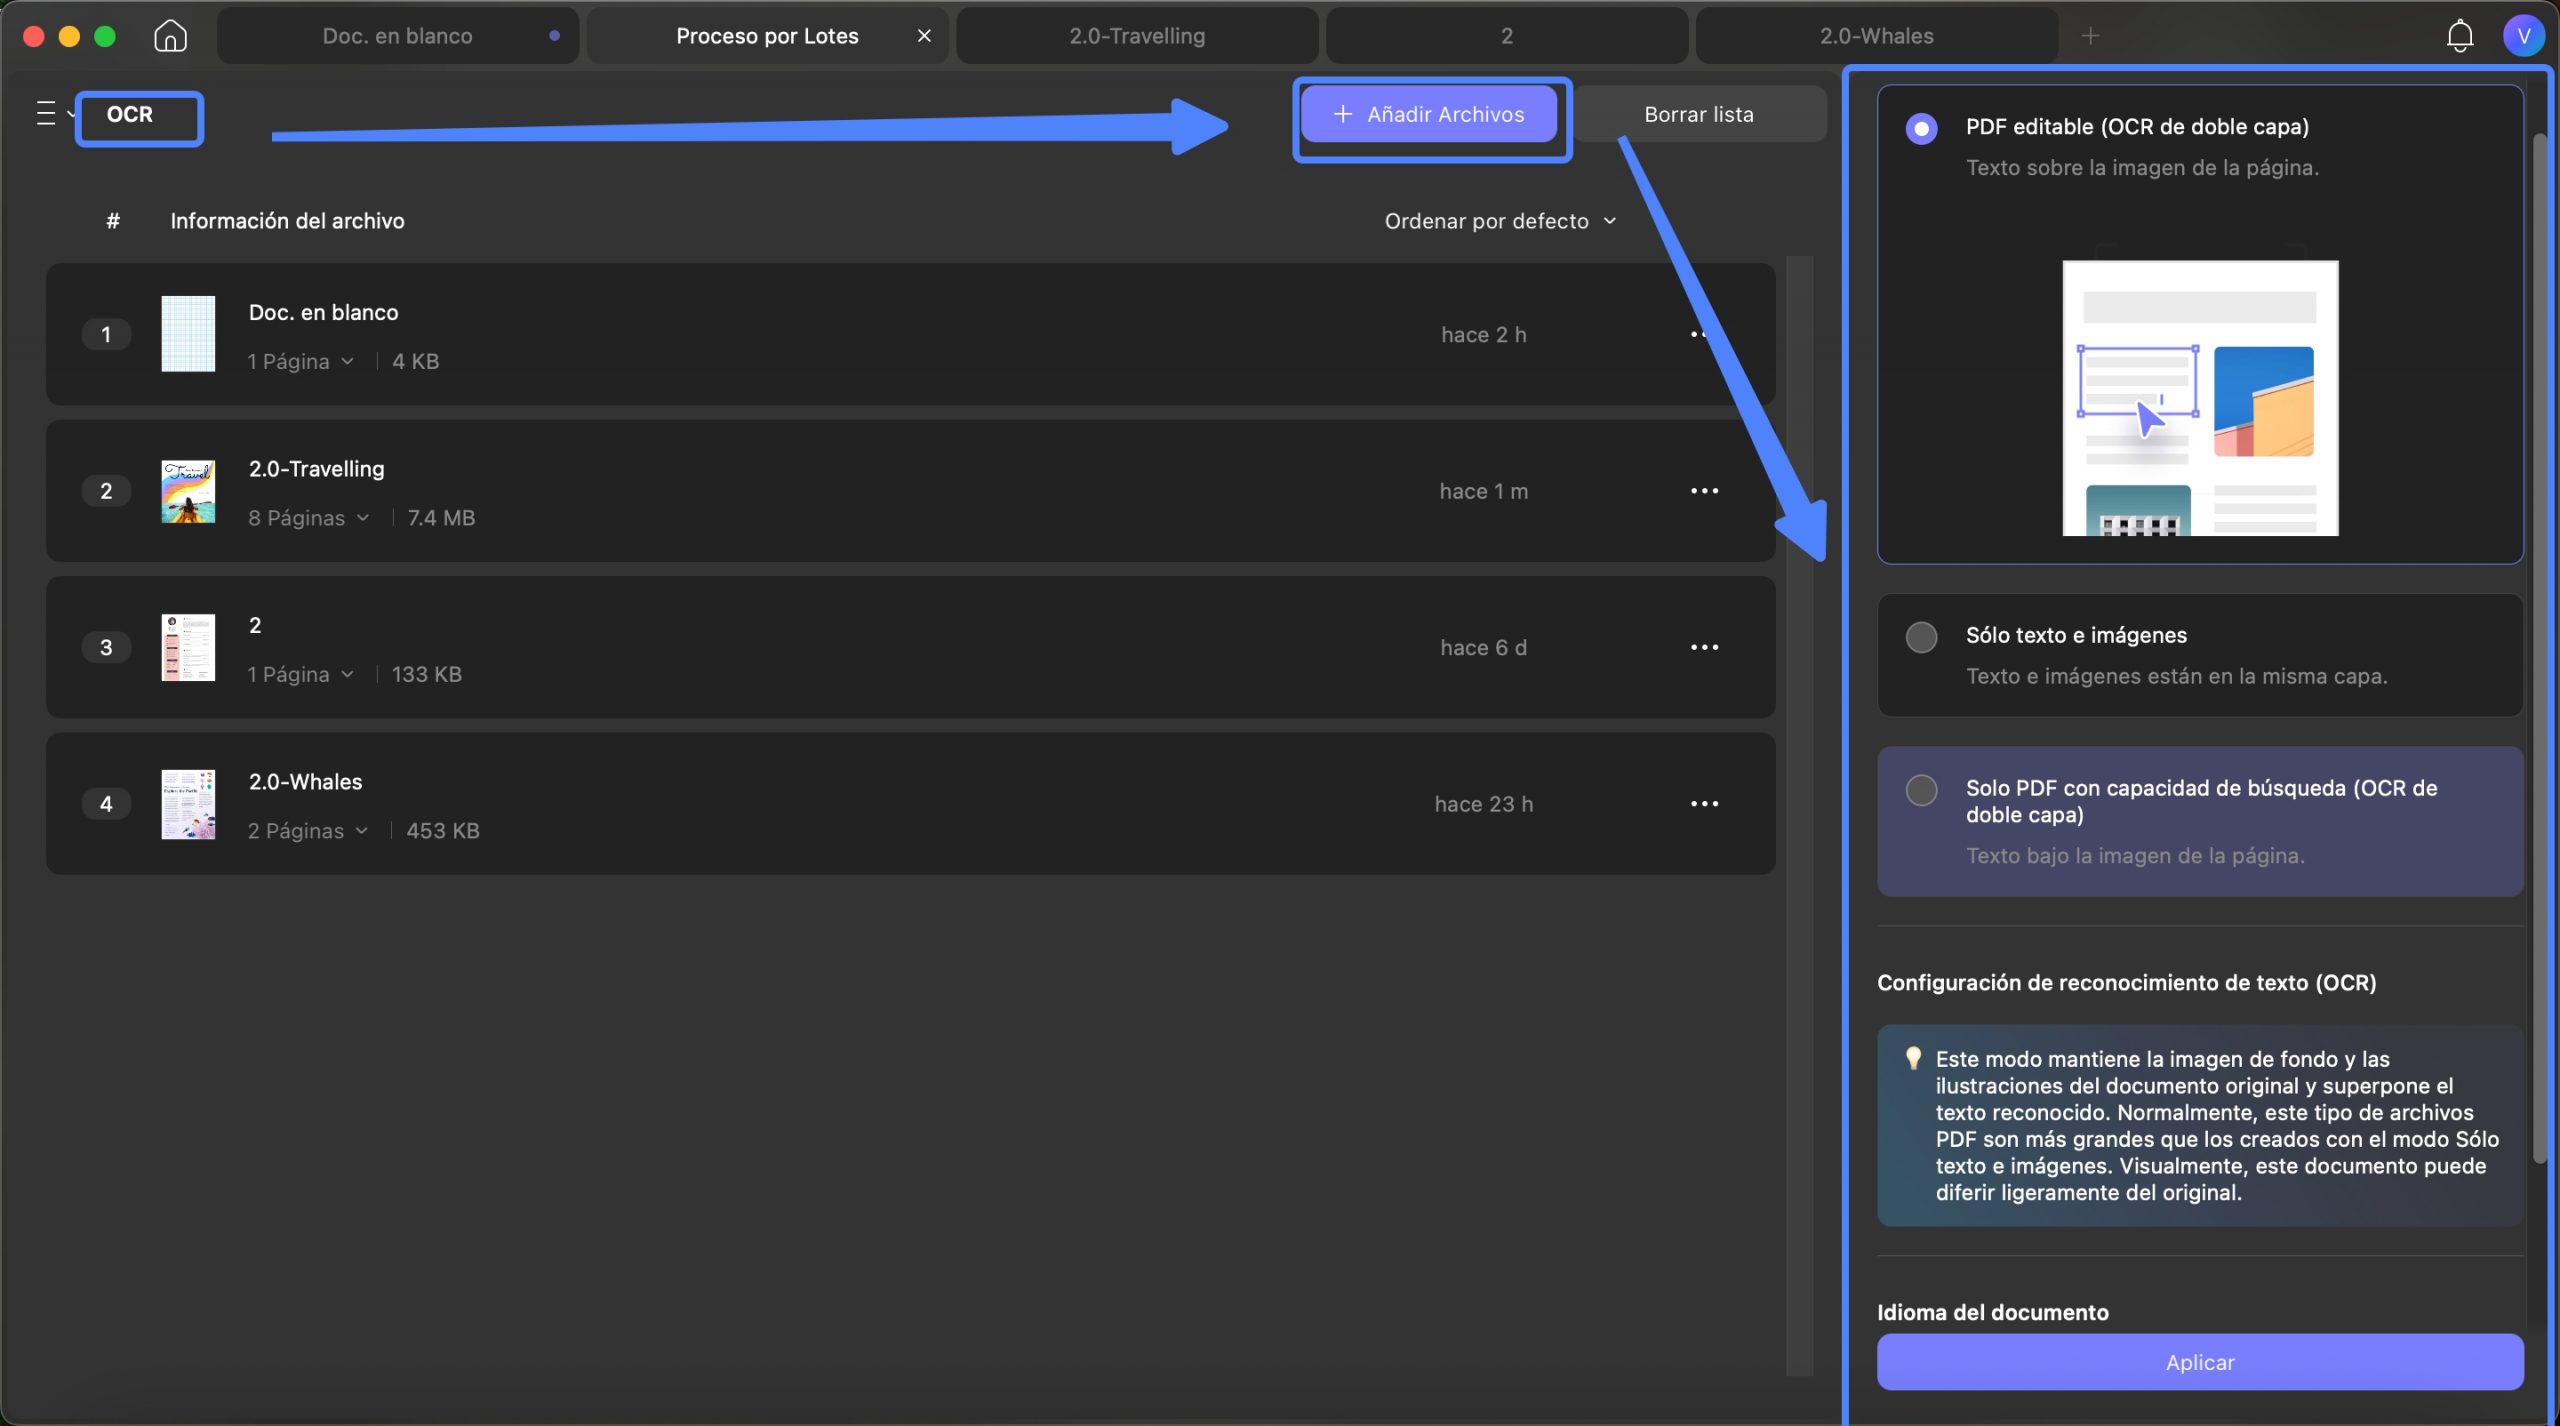Click Añadir Archivos button
The image size is (2560, 1426).
(x=1429, y=114)
